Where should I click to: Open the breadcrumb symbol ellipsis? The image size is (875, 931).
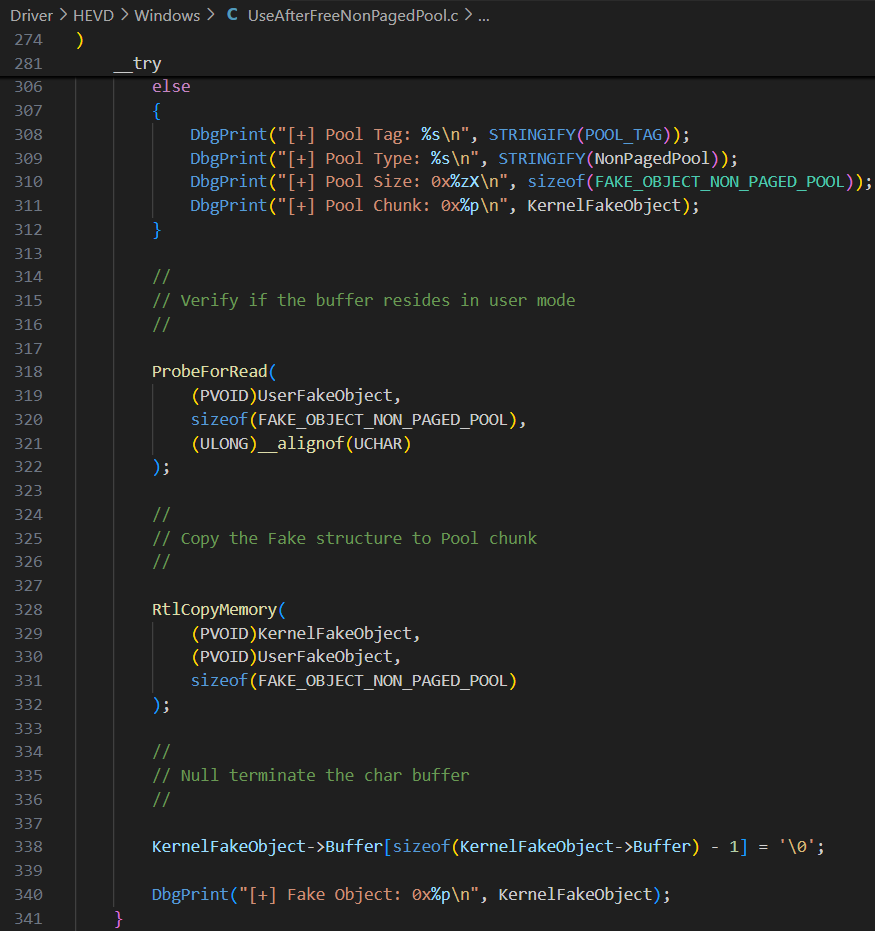484,17
